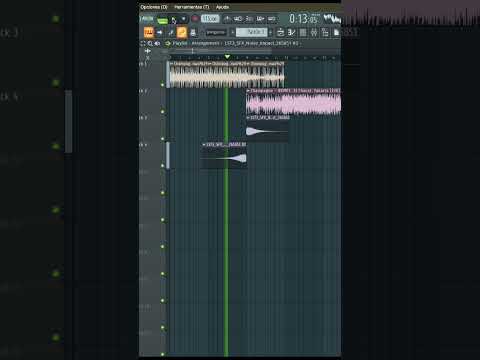Image resolution: width=480 pixels, height=360 pixels.
Task: Mute Track 6 with its green dot
Action: (x=163, y=220)
